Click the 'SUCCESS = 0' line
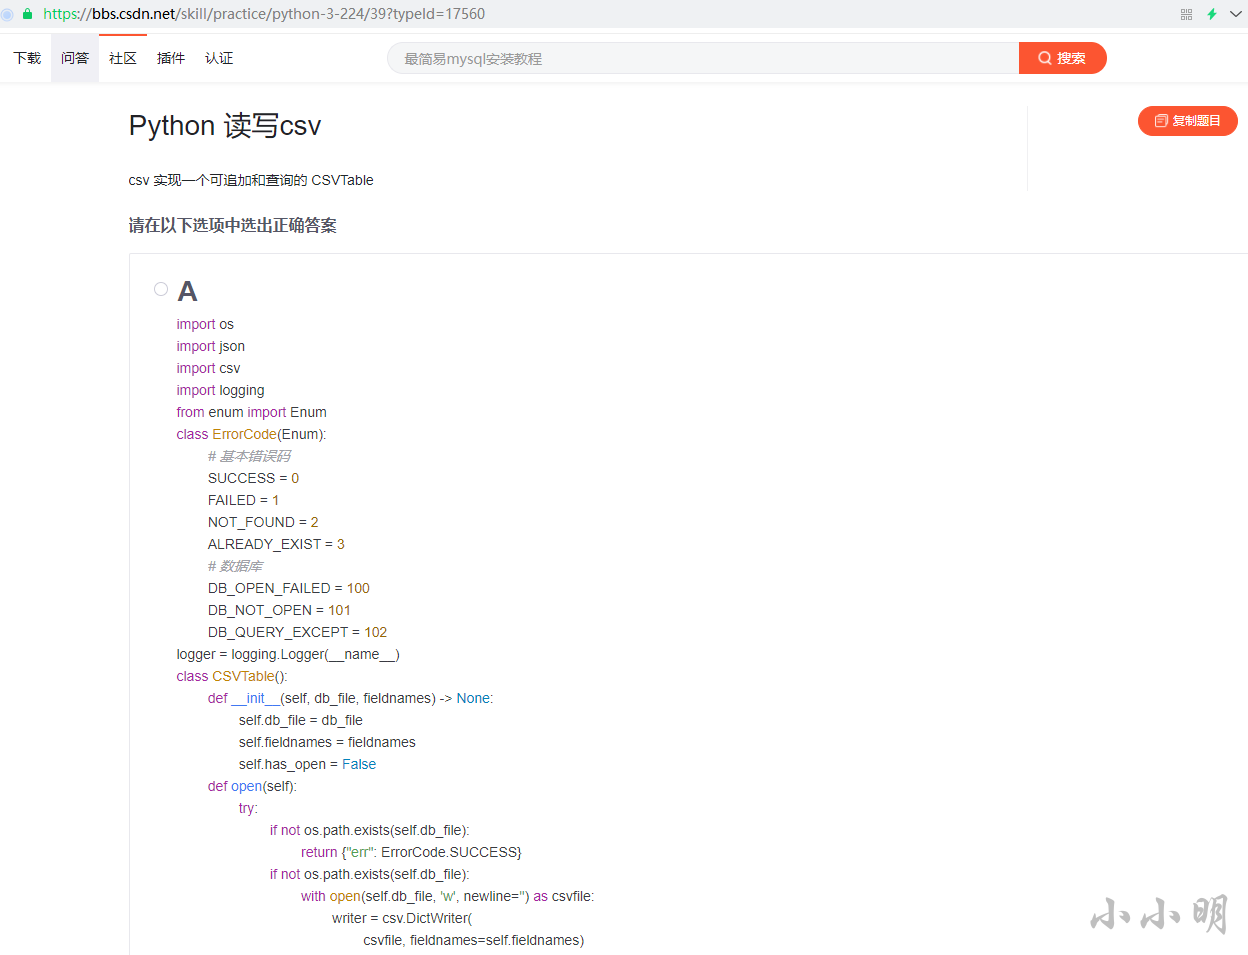Image resolution: width=1248 pixels, height=955 pixels. pos(254,478)
